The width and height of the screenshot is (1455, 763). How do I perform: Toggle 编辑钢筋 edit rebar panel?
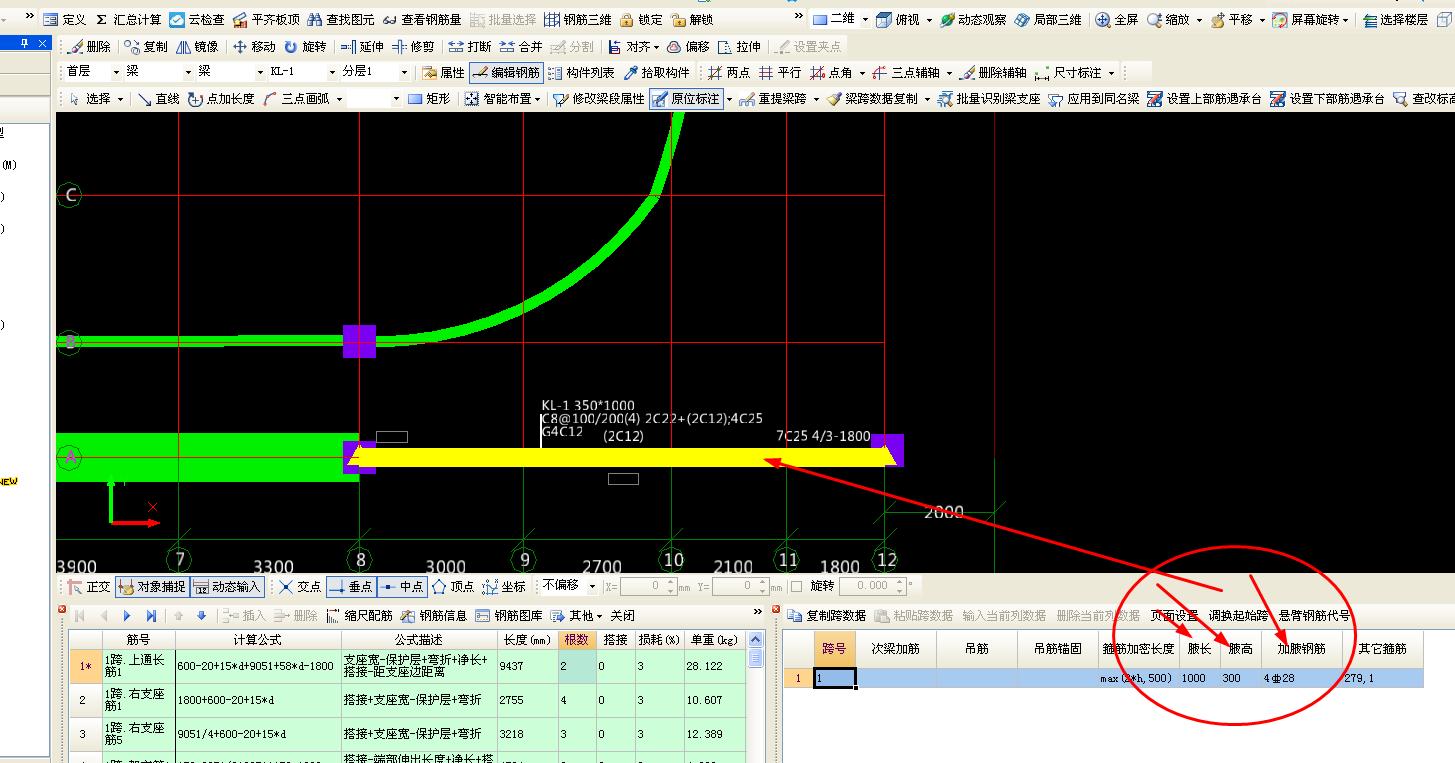[x=506, y=72]
